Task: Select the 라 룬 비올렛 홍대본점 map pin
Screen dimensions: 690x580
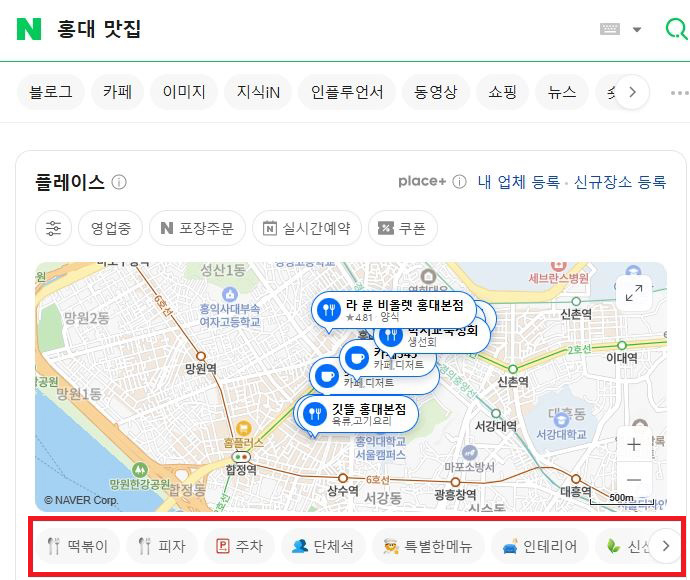Action: pyautogui.click(x=327, y=309)
